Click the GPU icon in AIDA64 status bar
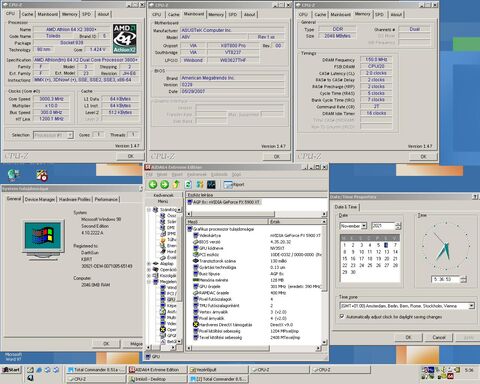The width and height of the screenshot is (480, 384). click(x=148, y=357)
